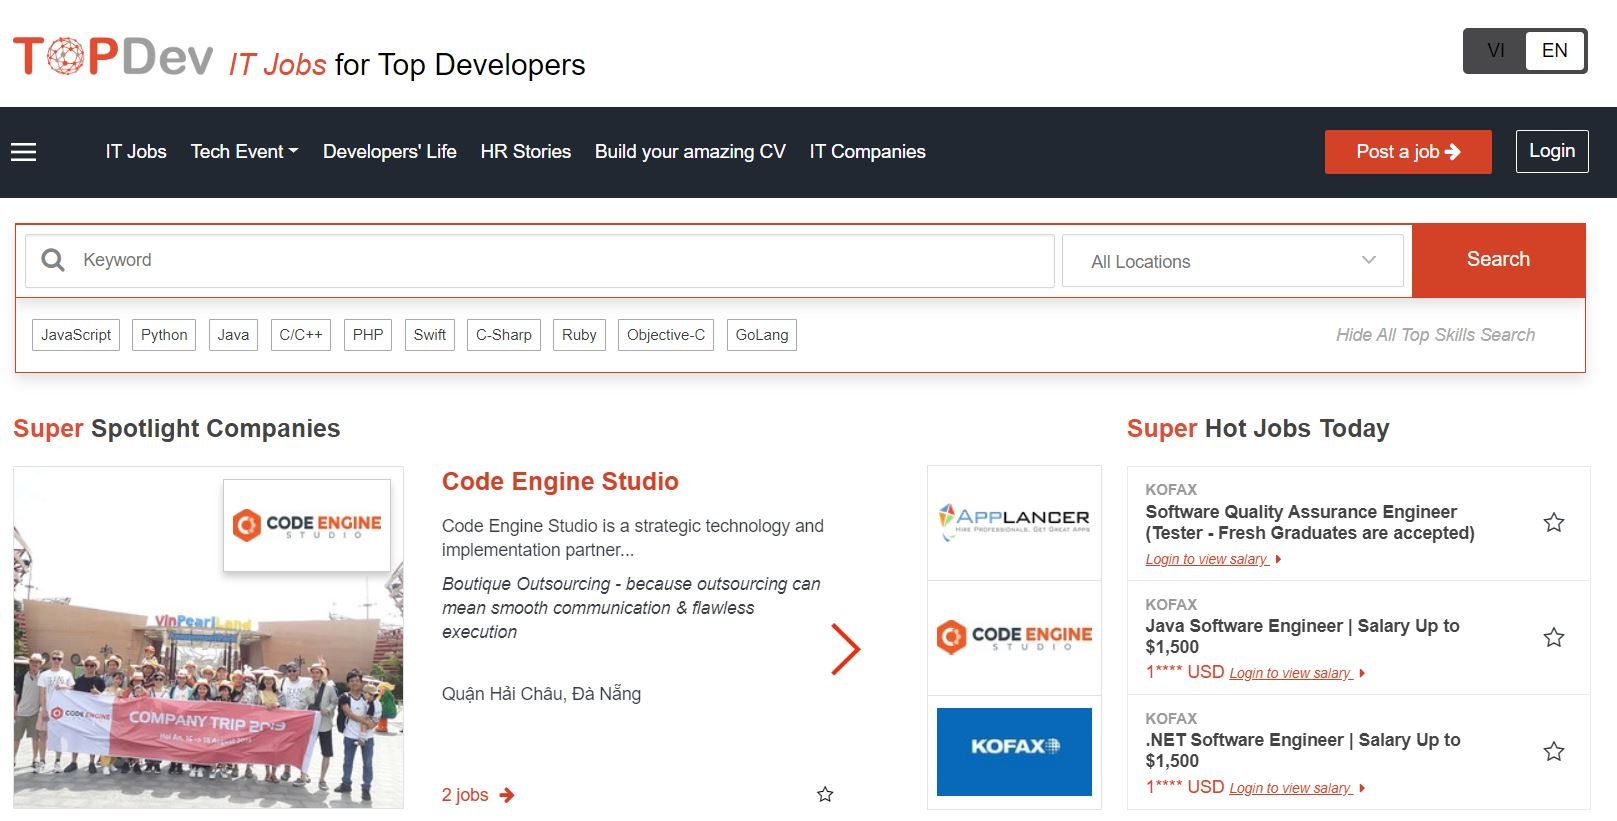Image resolution: width=1617 pixels, height=821 pixels.
Task: Select the Python skill tag
Action: 164,335
